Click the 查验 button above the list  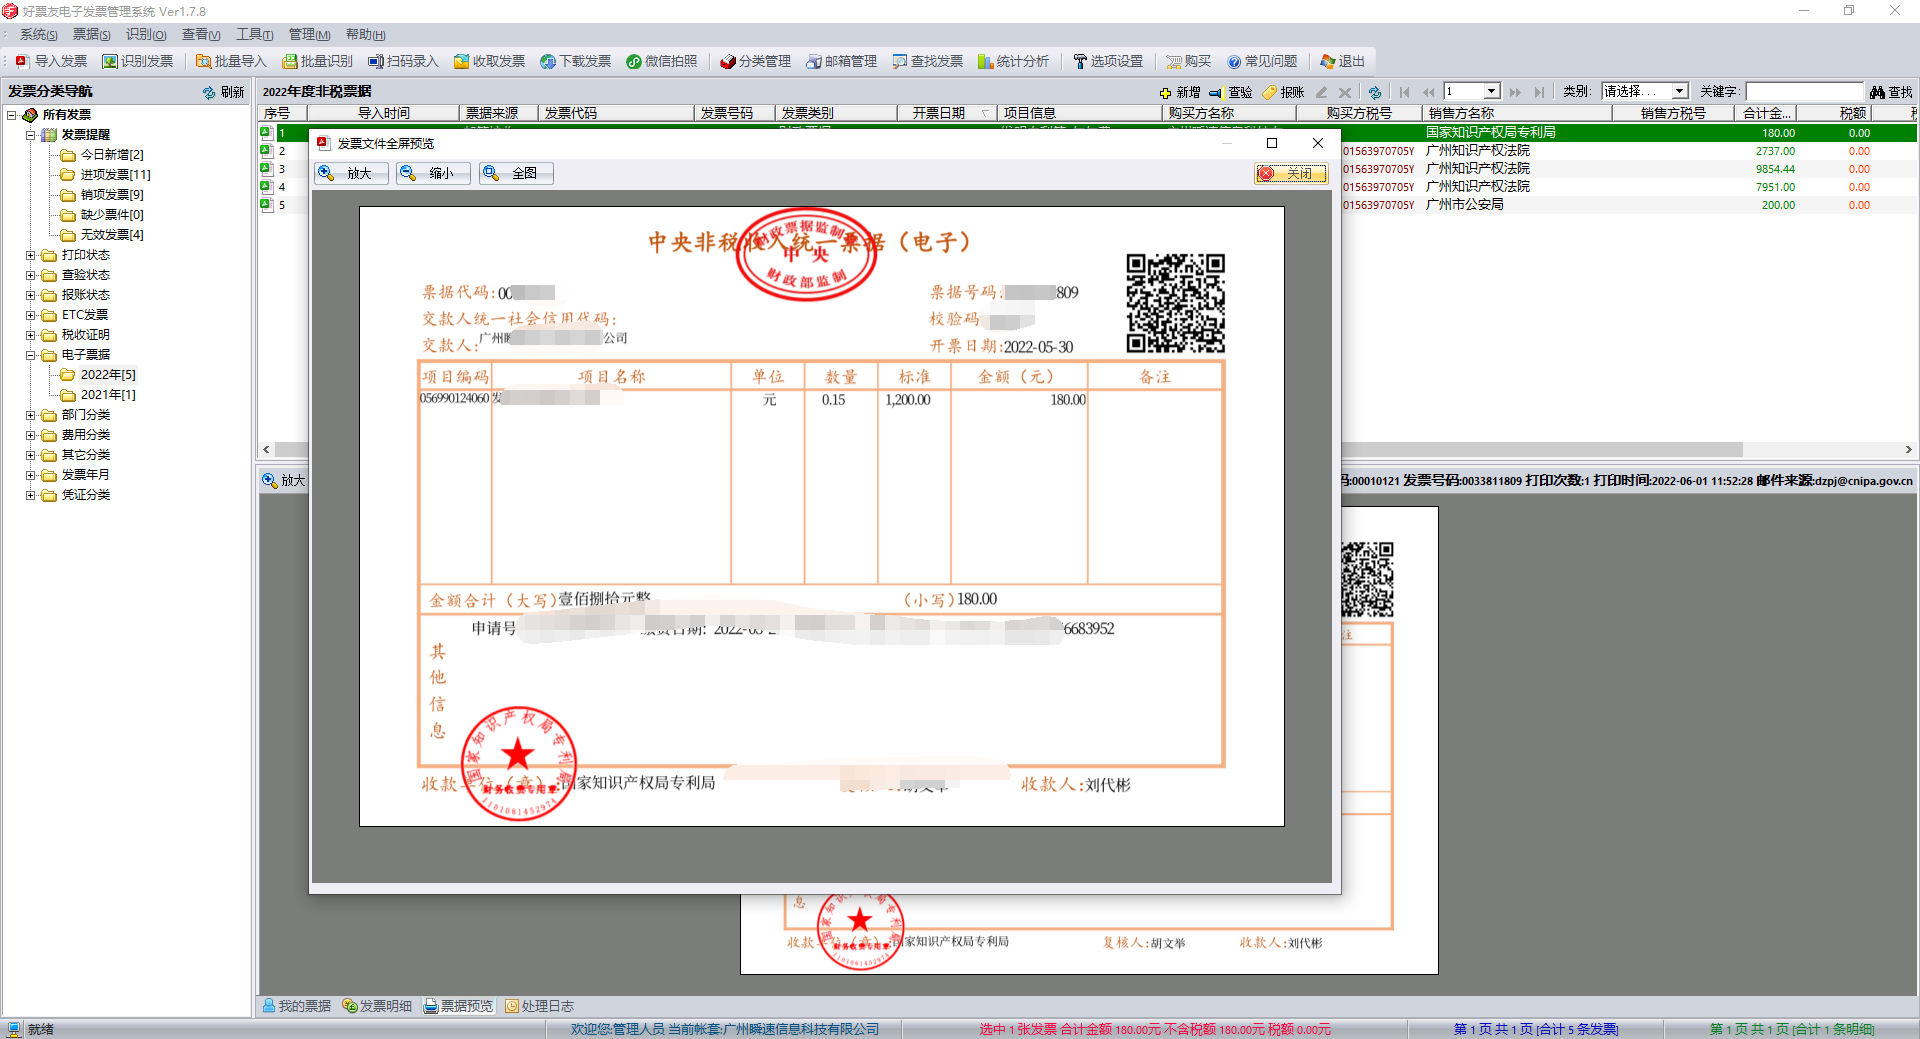click(x=1230, y=91)
